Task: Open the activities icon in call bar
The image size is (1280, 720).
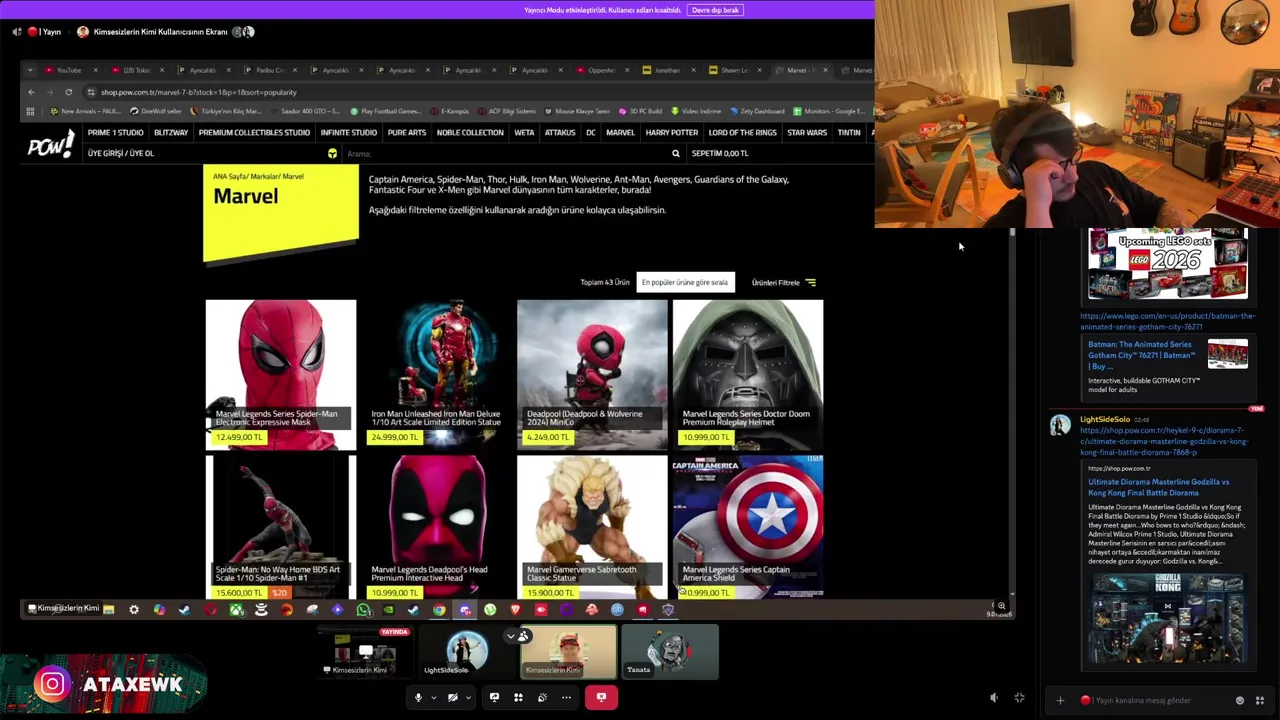Action: click(518, 697)
